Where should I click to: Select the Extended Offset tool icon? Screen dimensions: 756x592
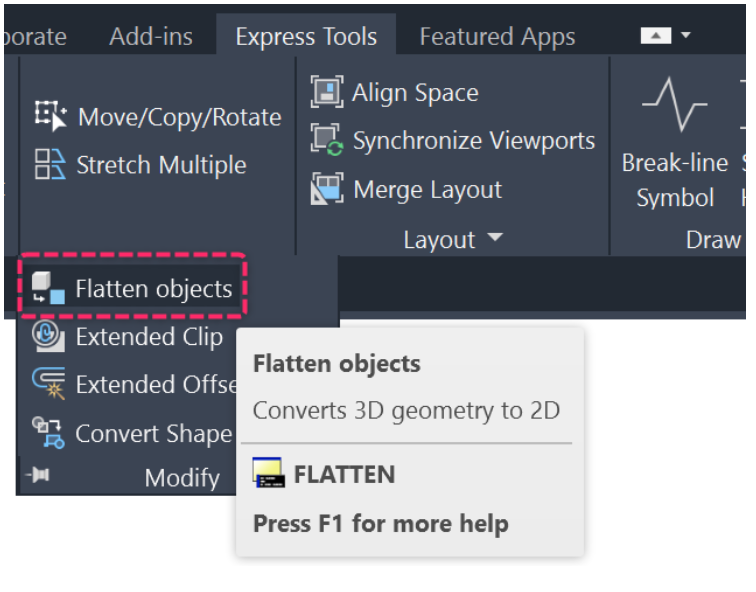[x=49, y=385]
